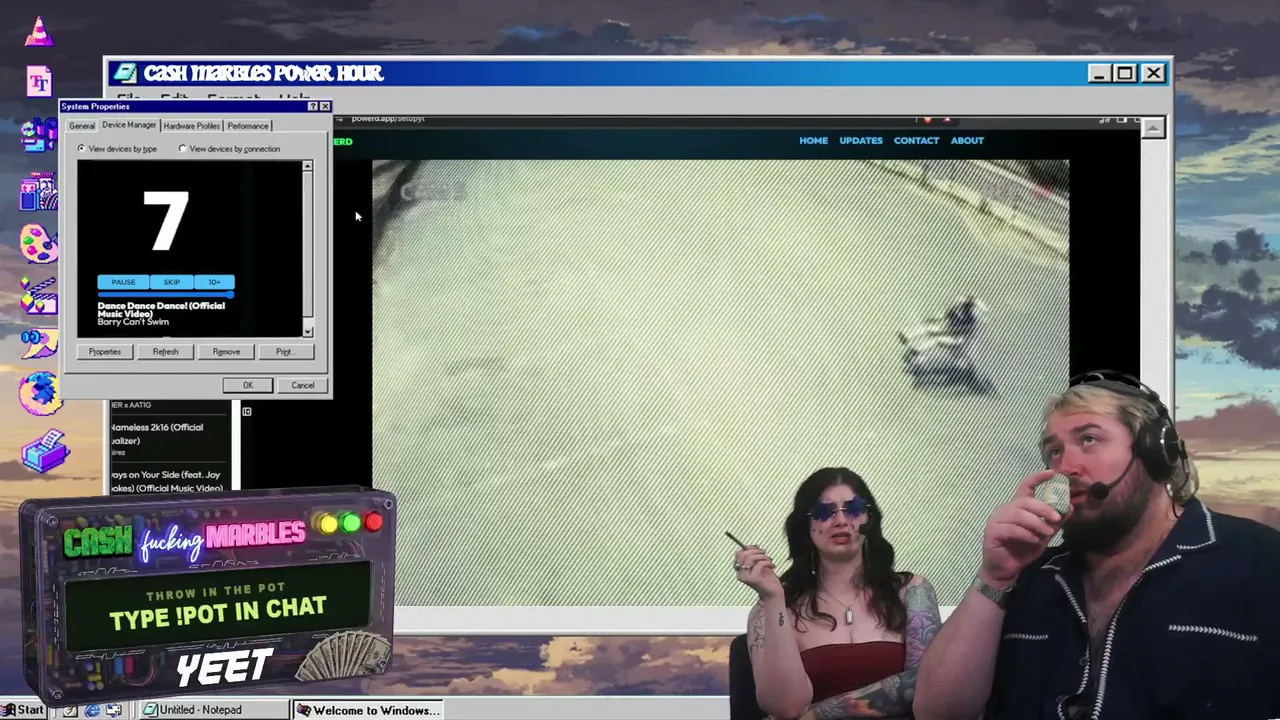
Task: Click the music video playing in the browser
Action: (720, 384)
